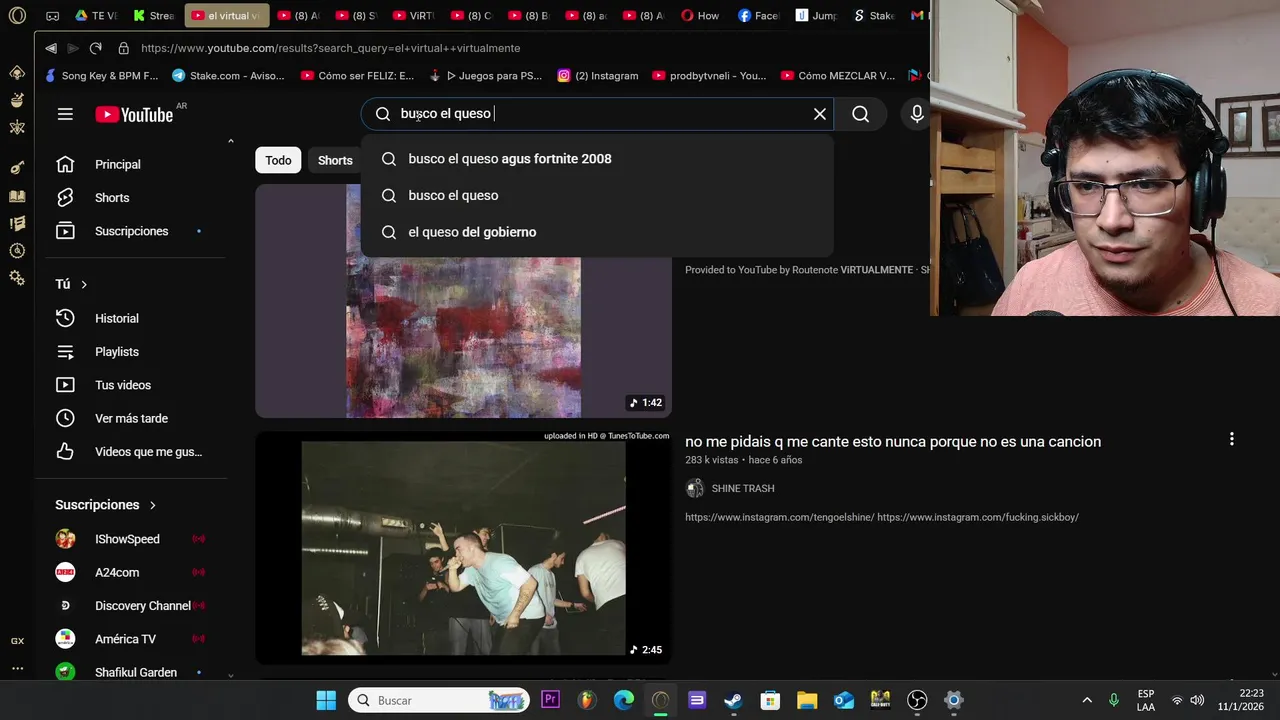
Task: Open bookmark 'Song Key & BPM F...'
Action: coord(102,75)
